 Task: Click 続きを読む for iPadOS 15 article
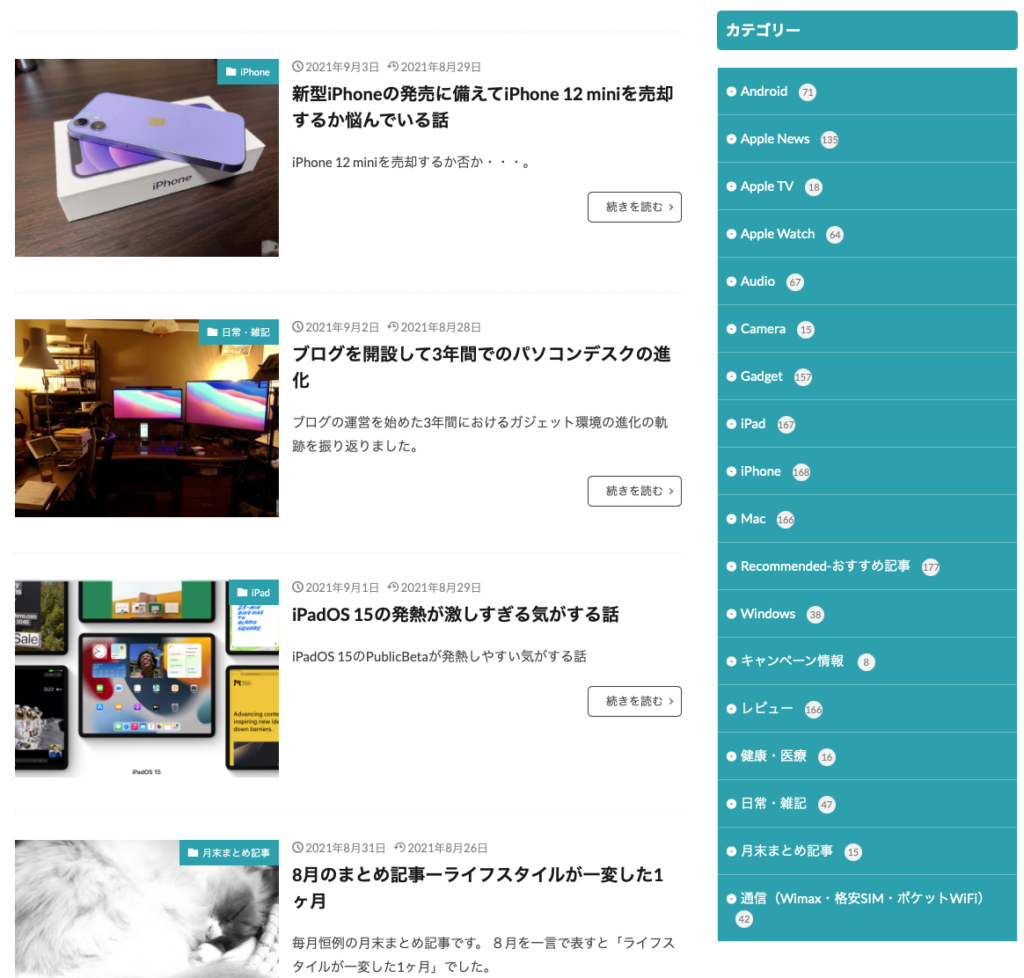(634, 701)
